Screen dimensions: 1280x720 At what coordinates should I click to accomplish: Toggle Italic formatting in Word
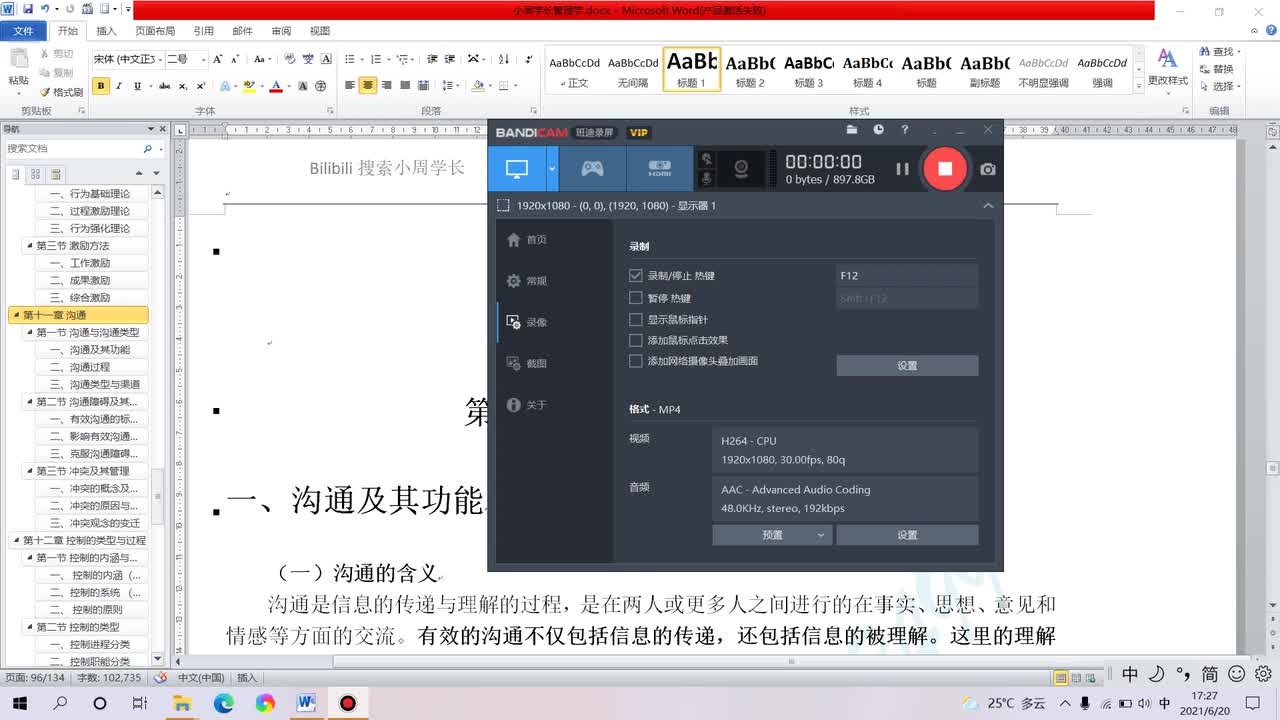coord(119,86)
